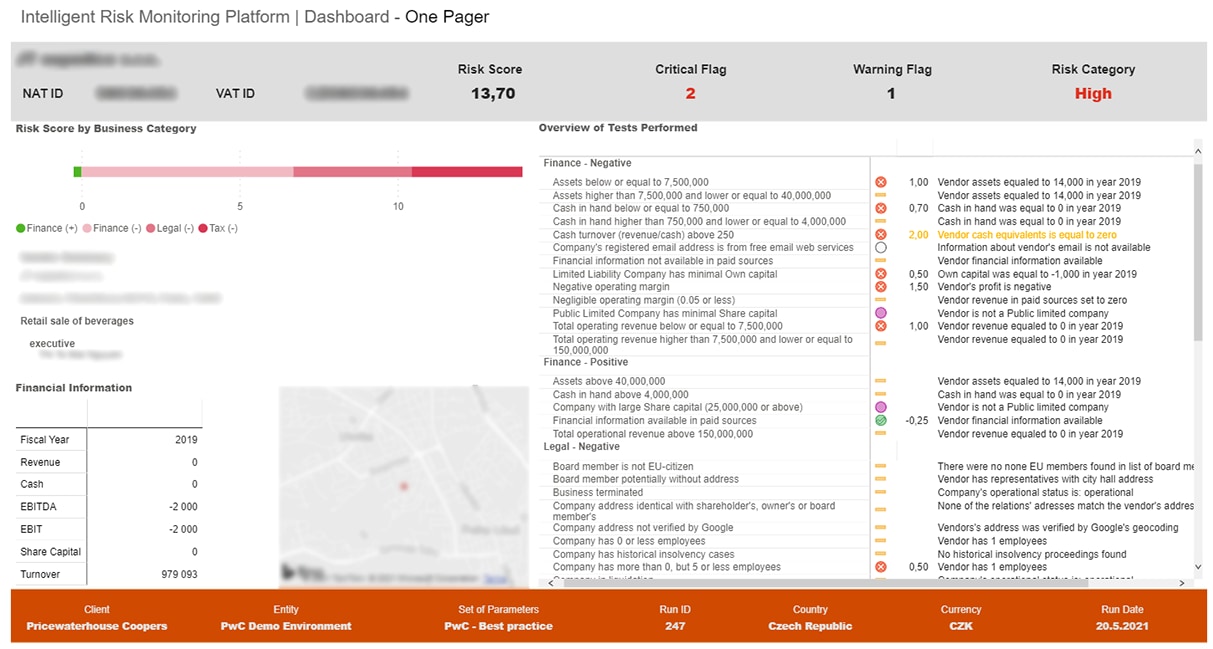Toggle the Legal (-) legend entry

tap(169, 228)
